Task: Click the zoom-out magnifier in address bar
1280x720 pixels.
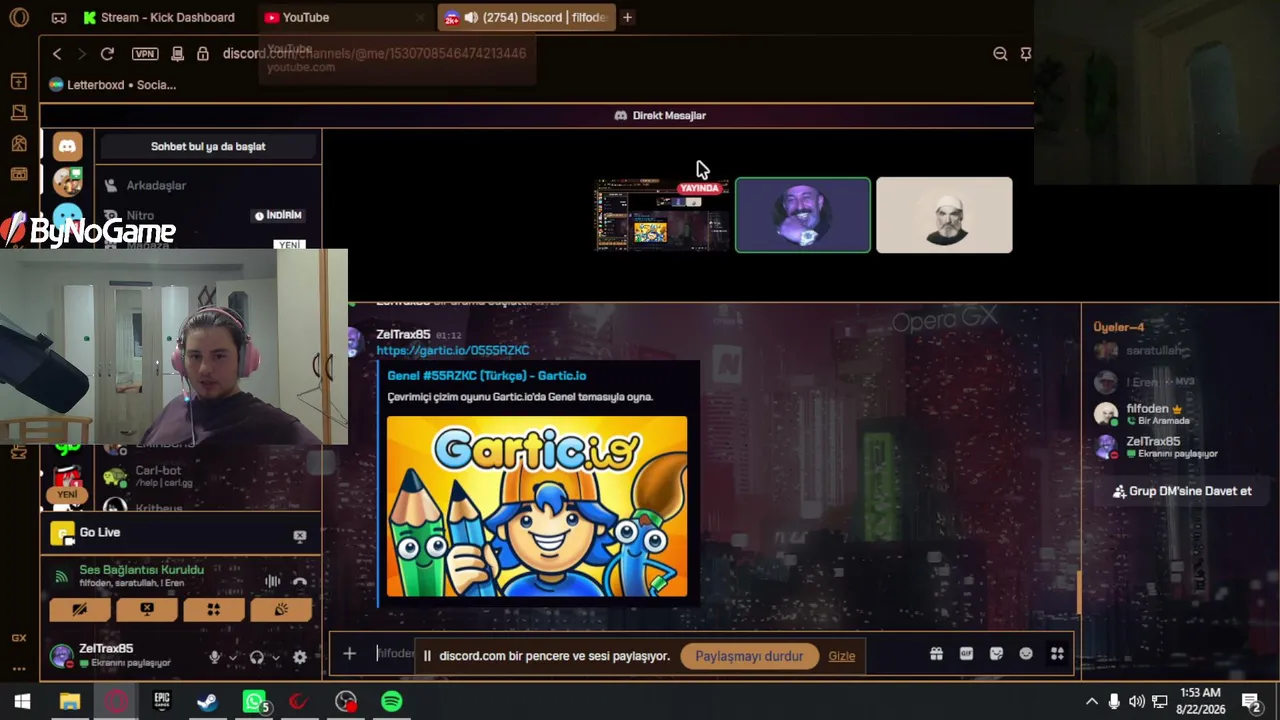Action: (x=1000, y=54)
